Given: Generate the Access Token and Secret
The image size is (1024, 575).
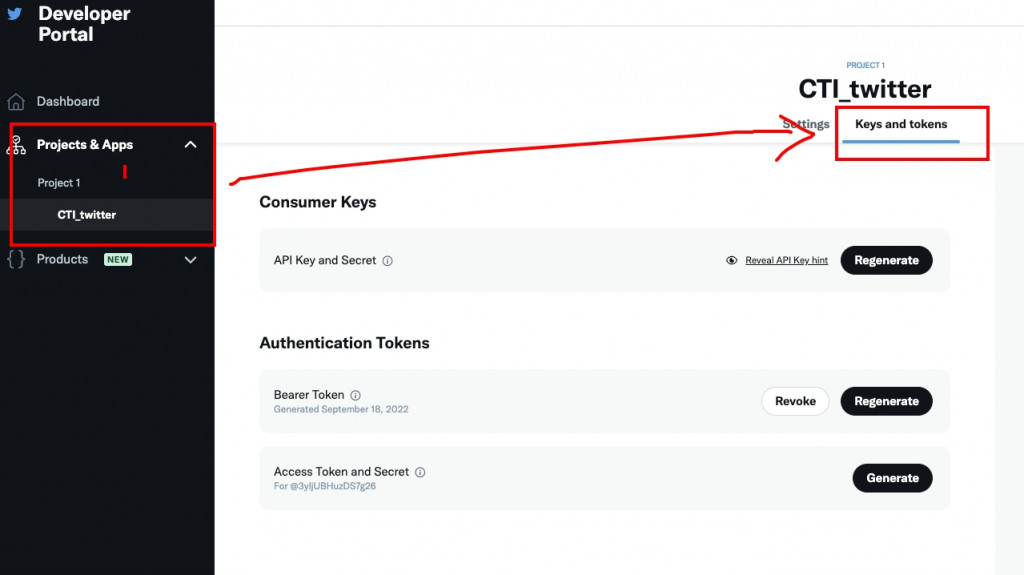Looking at the screenshot, I should [x=892, y=478].
